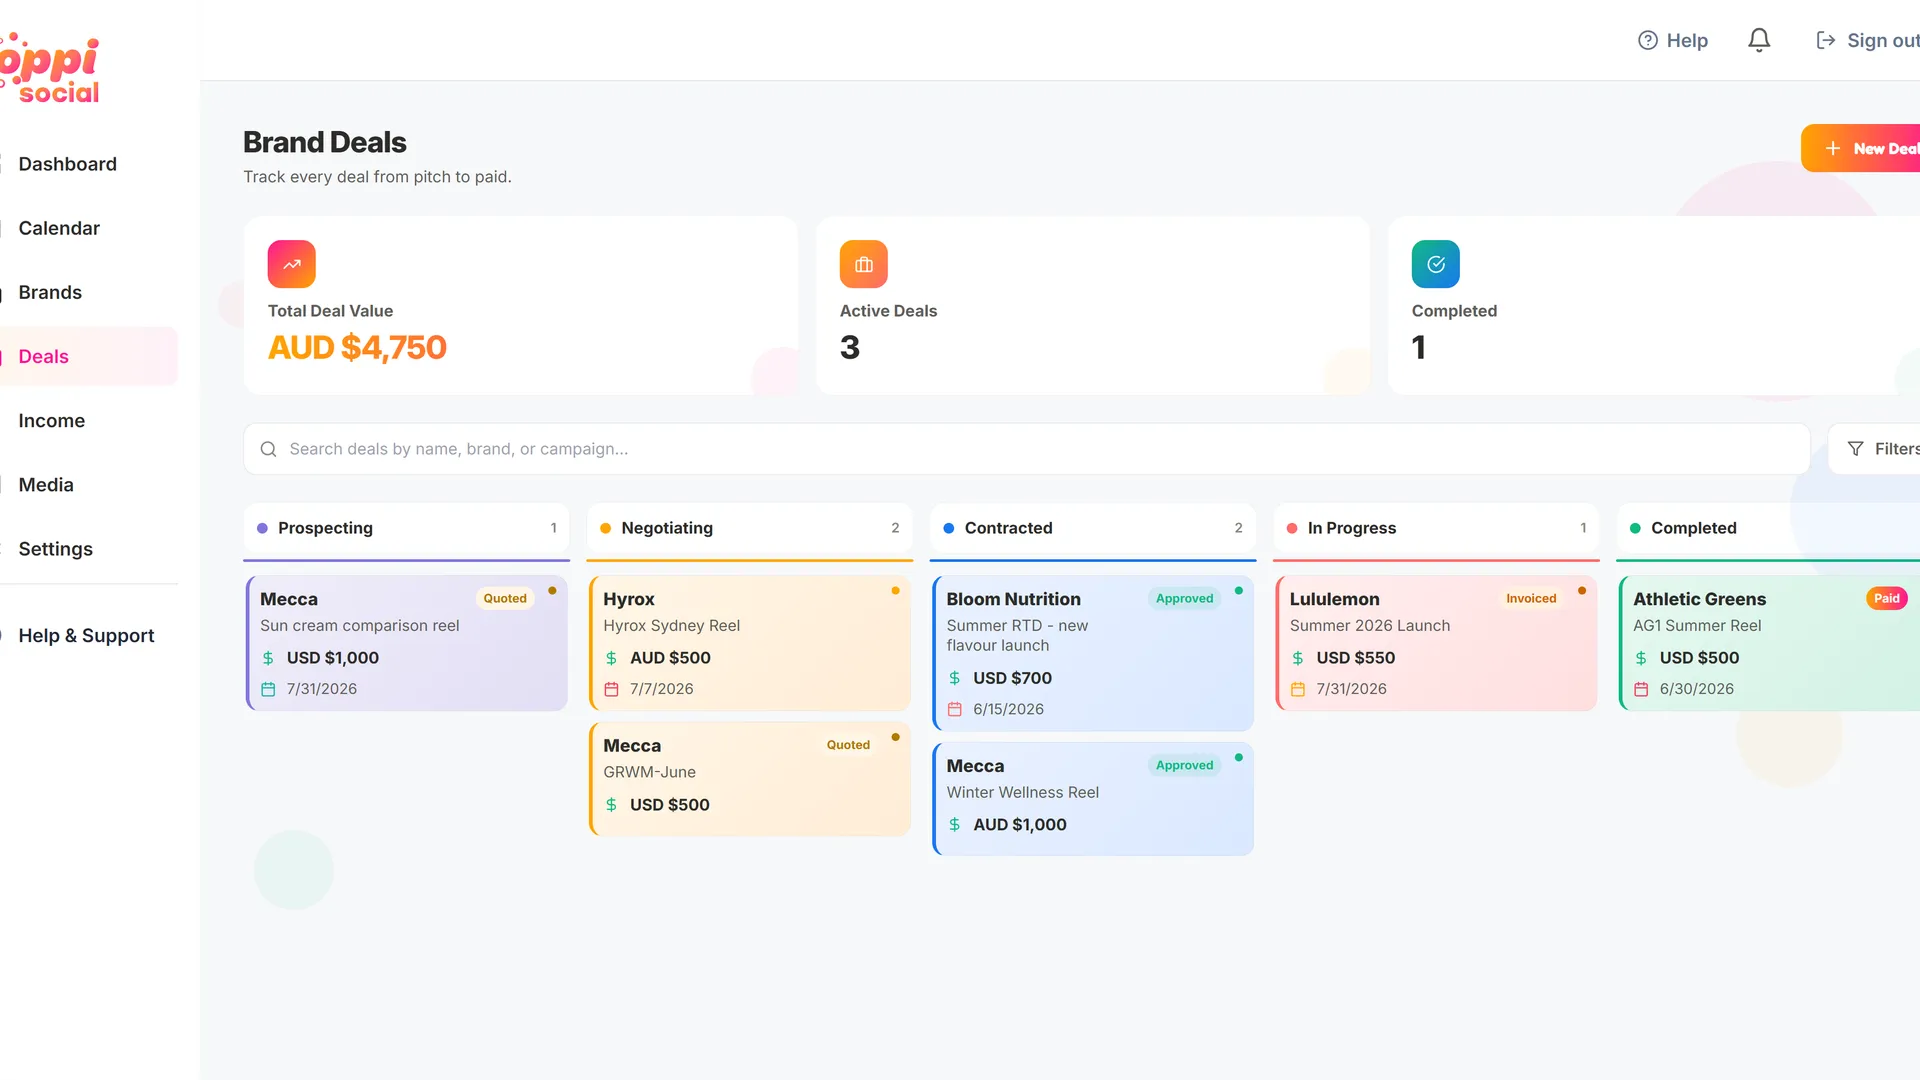Click Approved badge on Bloom Nutrition card
This screenshot has width=1920, height=1080.
(x=1184, y=599)
